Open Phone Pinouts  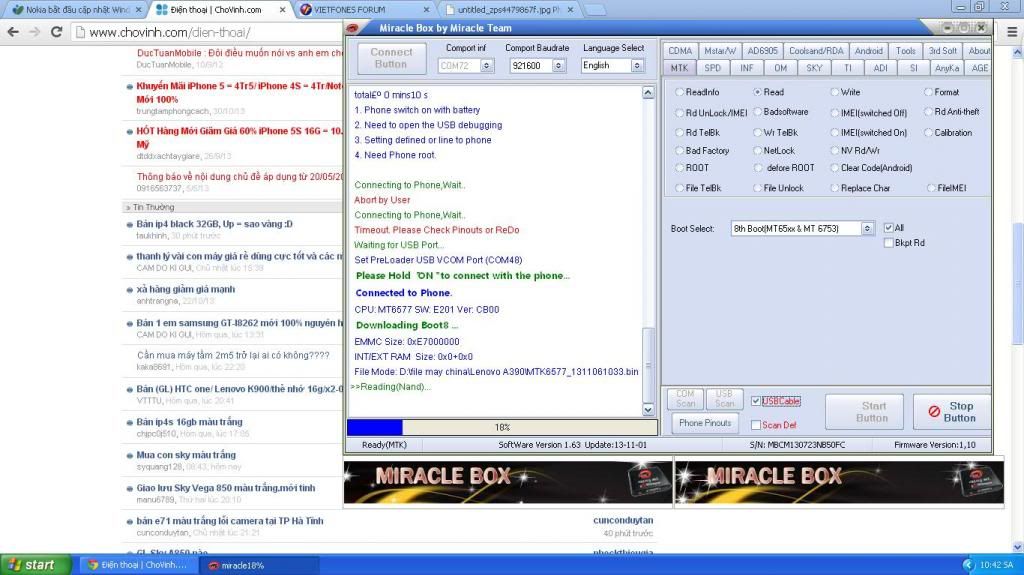click(705, 423)
